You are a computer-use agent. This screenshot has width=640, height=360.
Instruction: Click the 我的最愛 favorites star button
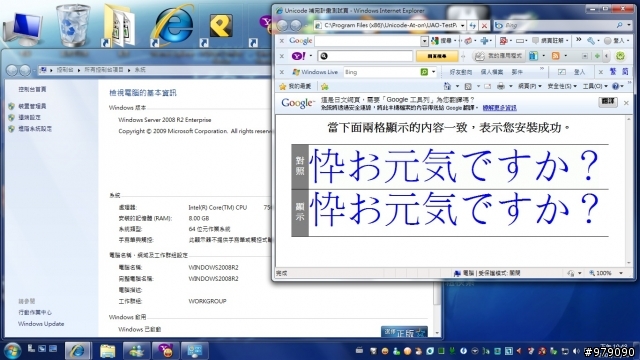pos(295,86)
